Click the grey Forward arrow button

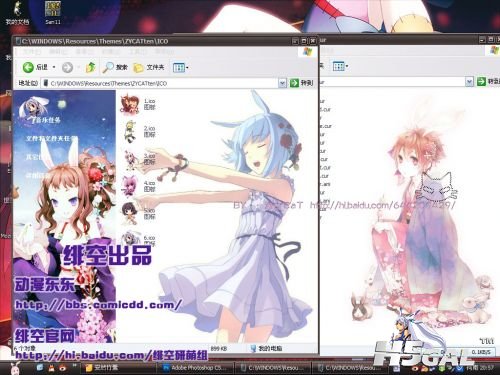(68, 68)
